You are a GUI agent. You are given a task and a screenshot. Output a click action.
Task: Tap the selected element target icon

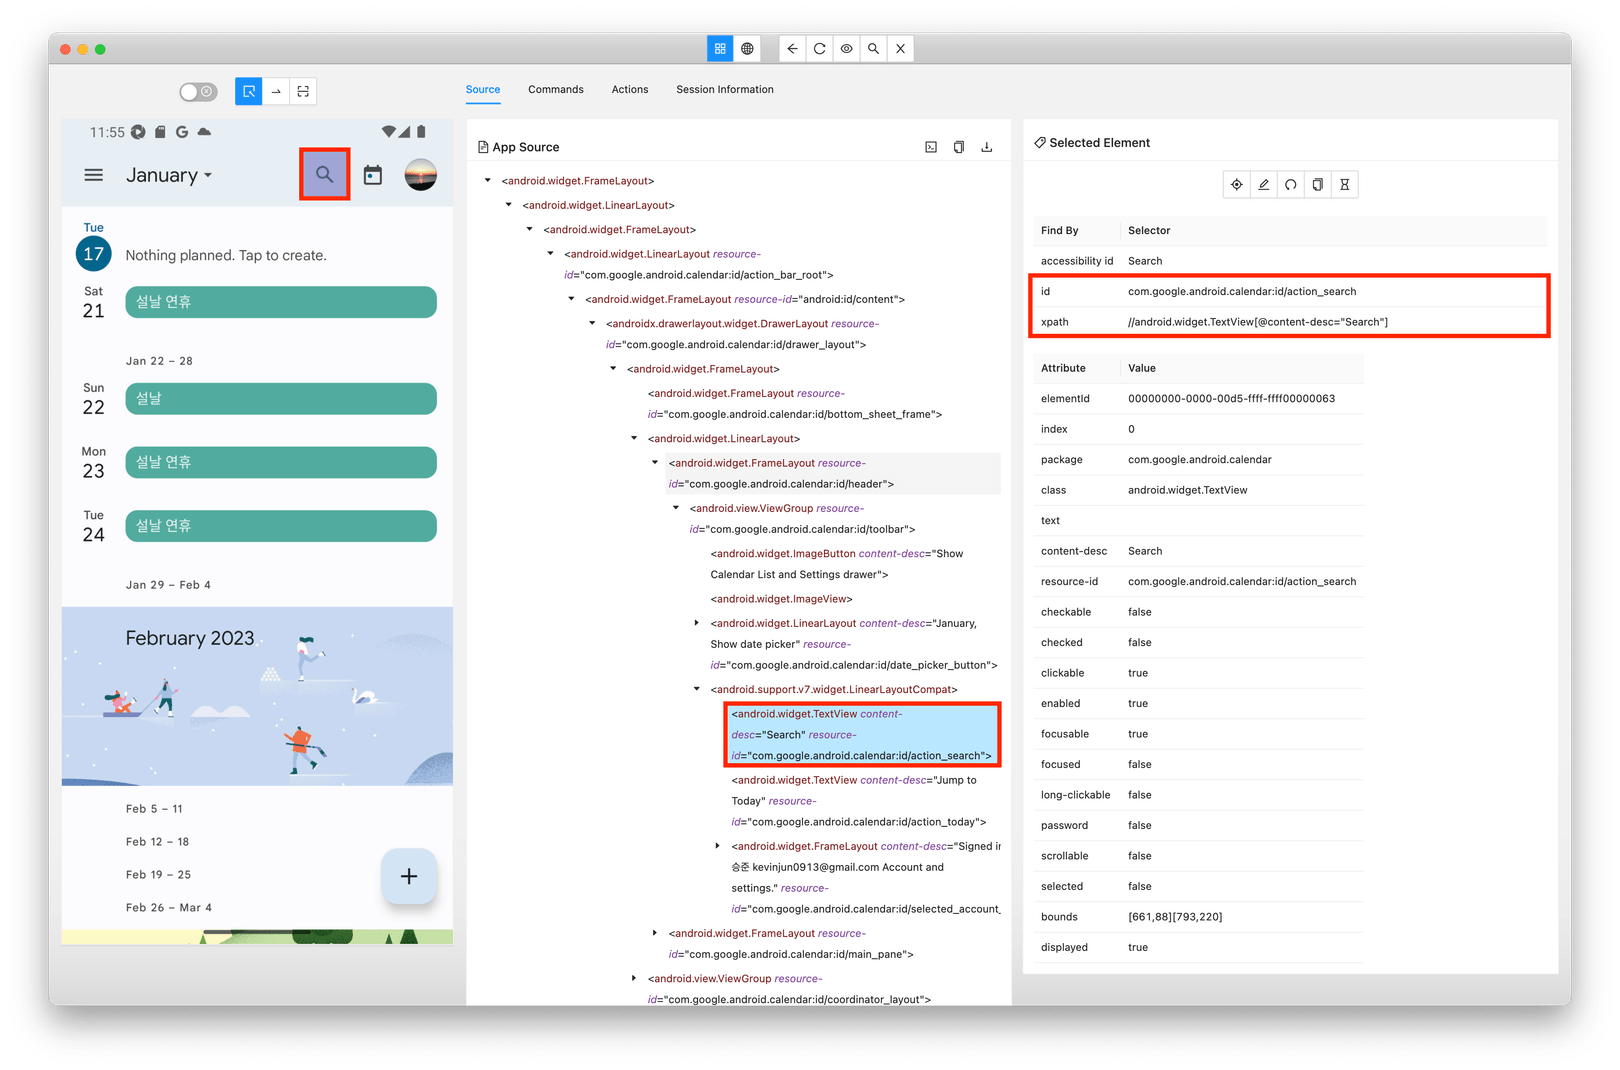pos(1237,184)
